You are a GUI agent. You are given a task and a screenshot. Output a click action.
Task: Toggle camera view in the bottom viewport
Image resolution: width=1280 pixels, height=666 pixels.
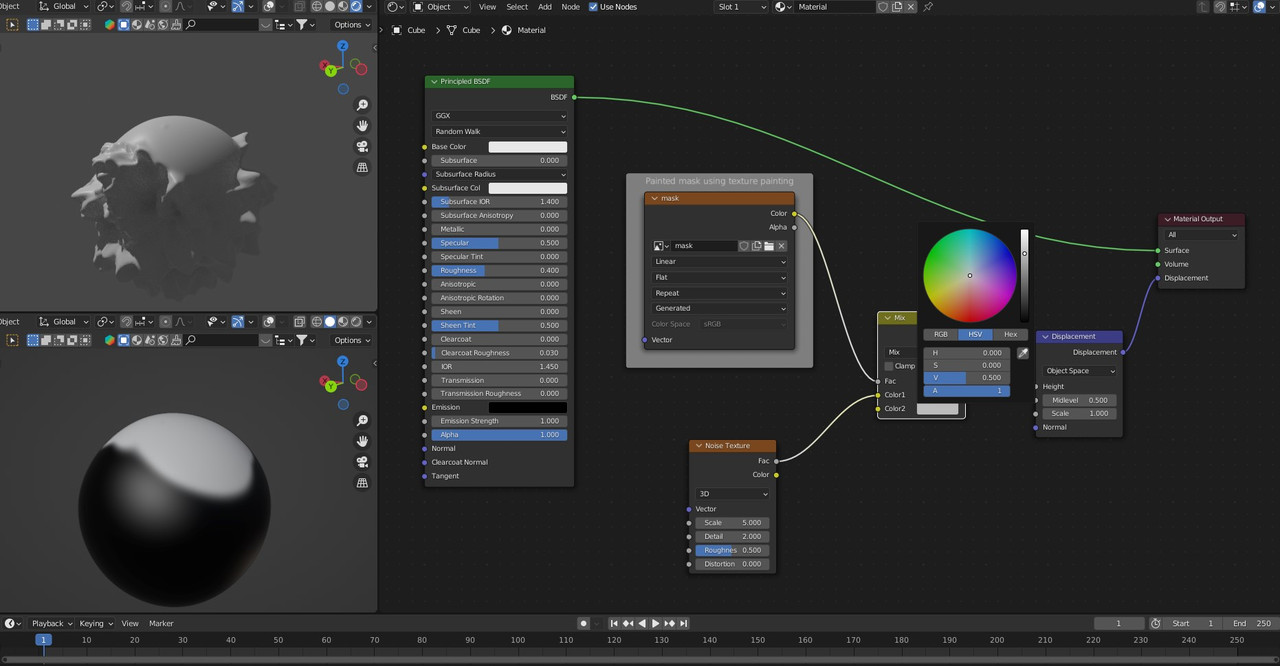coord(362,462)
